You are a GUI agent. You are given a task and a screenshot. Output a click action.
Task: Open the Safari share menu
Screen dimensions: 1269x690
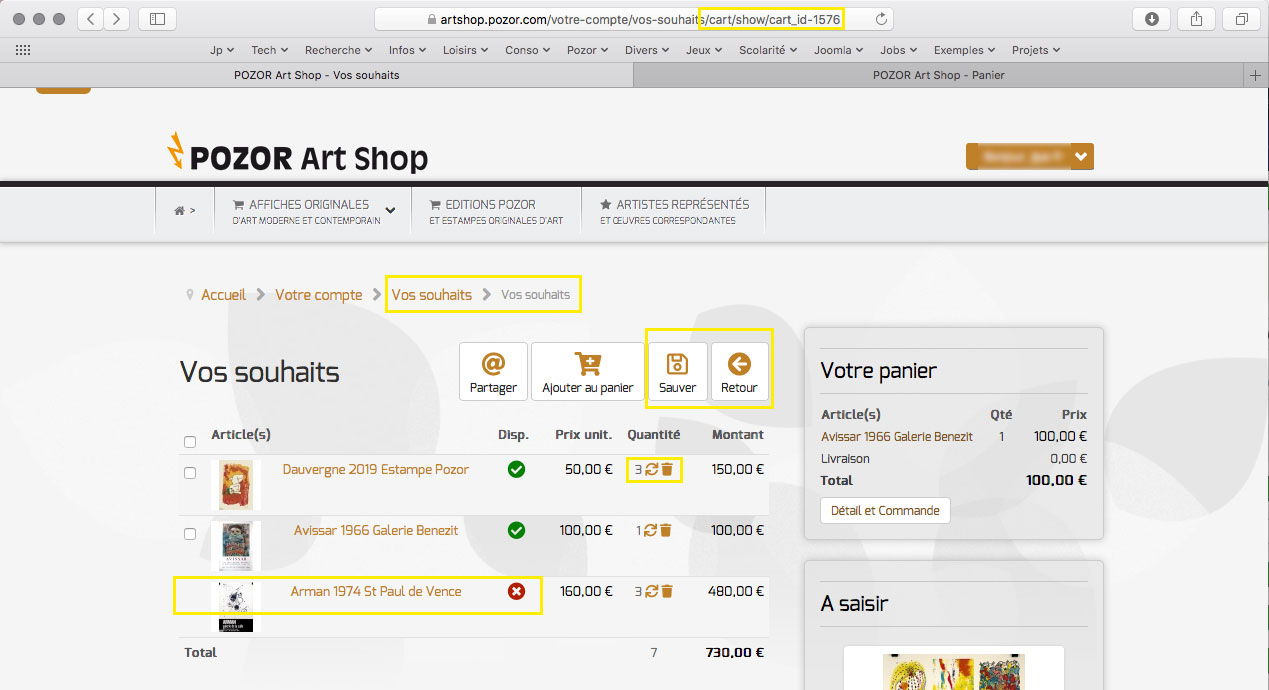pyautogui.click(x=1196, y=19)
